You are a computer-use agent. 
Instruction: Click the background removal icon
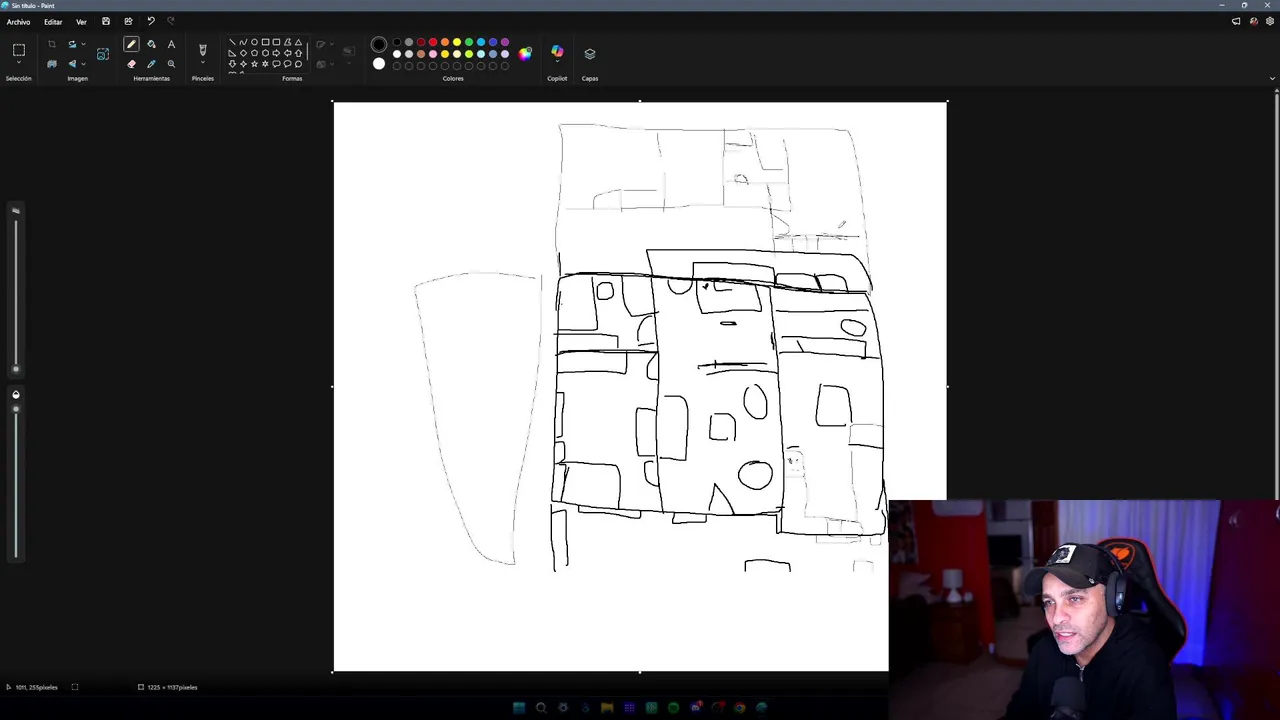pyautogui.click(x=52, y=64)
